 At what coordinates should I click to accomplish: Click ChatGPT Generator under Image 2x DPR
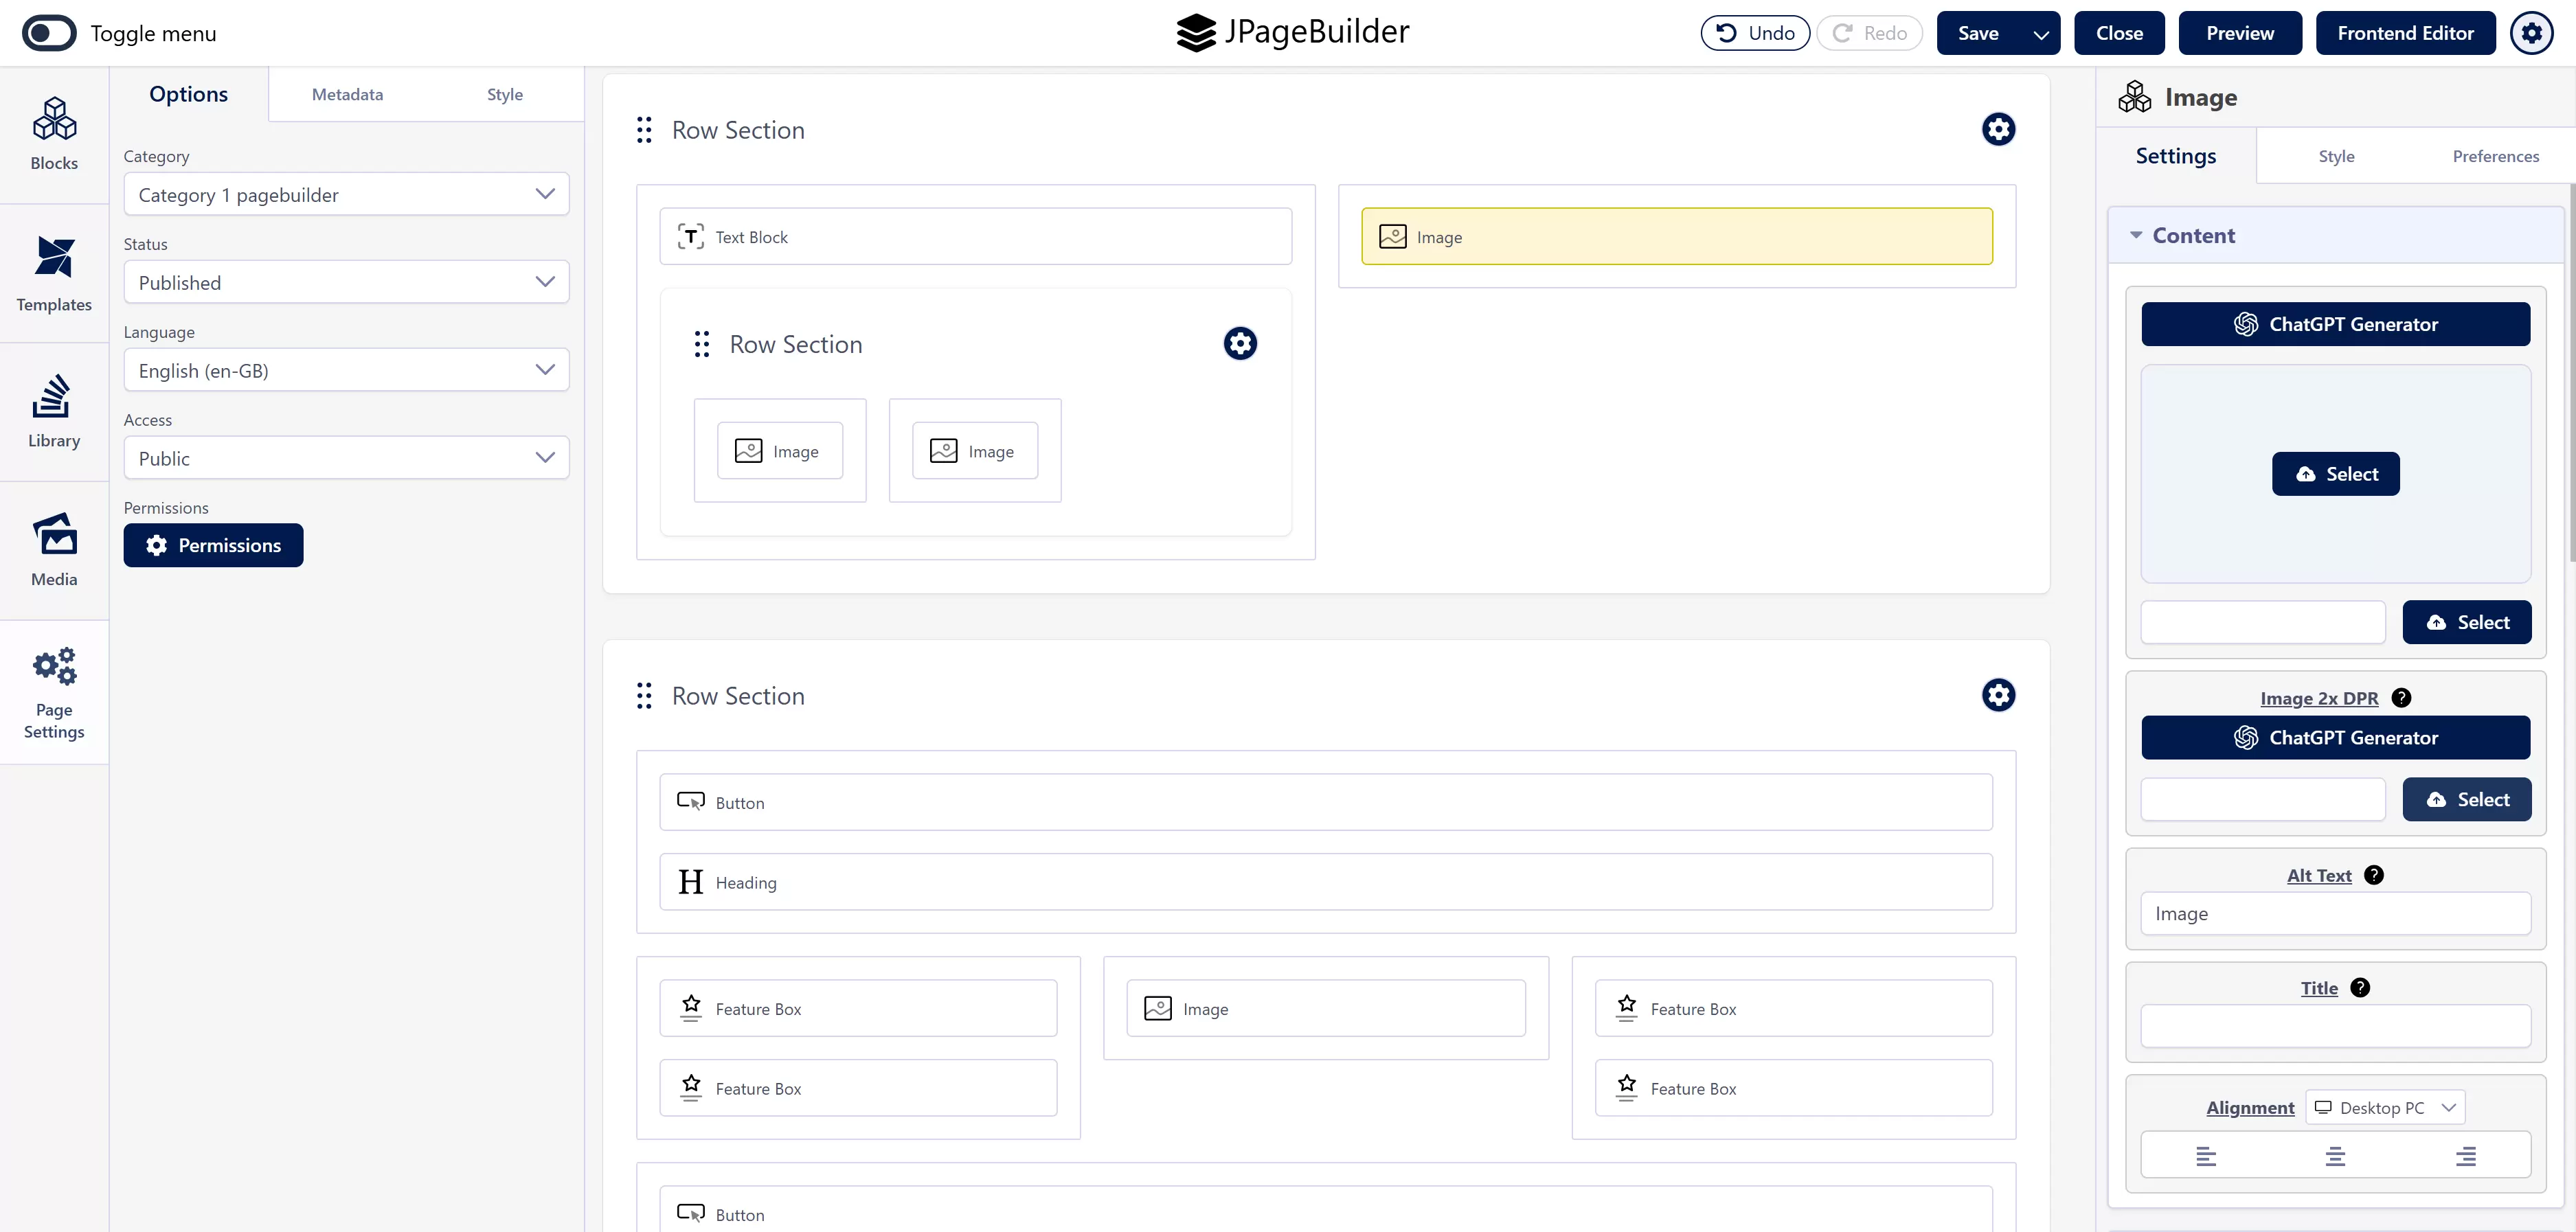click(2335, 737)
